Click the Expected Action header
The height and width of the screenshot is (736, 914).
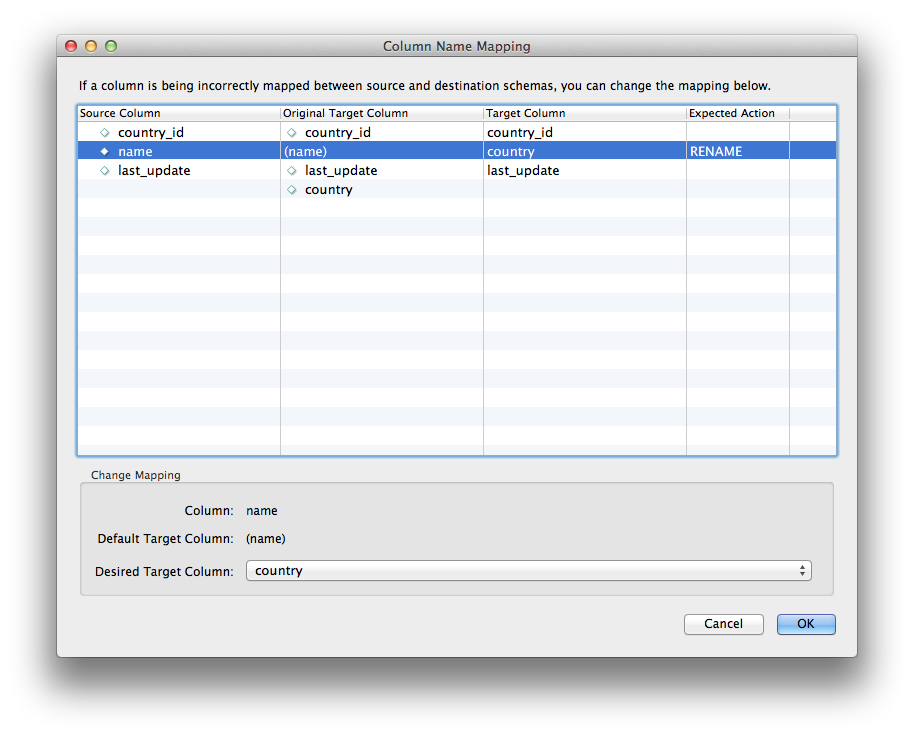(x=722, y=113)
